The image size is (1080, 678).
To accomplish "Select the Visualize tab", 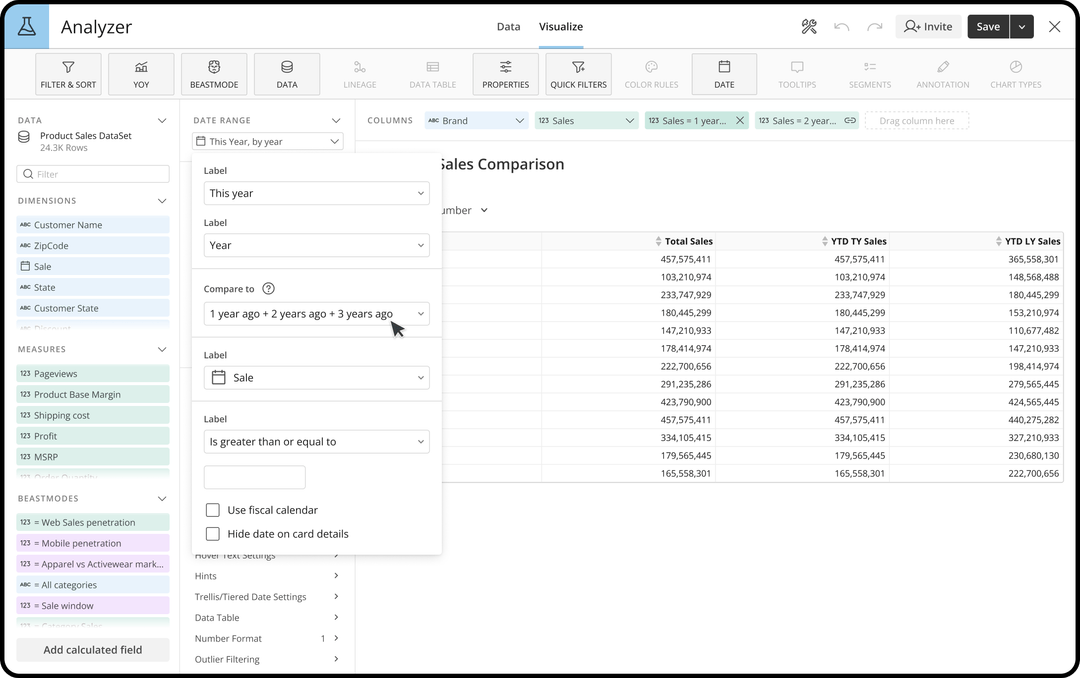I will point(561,27).
